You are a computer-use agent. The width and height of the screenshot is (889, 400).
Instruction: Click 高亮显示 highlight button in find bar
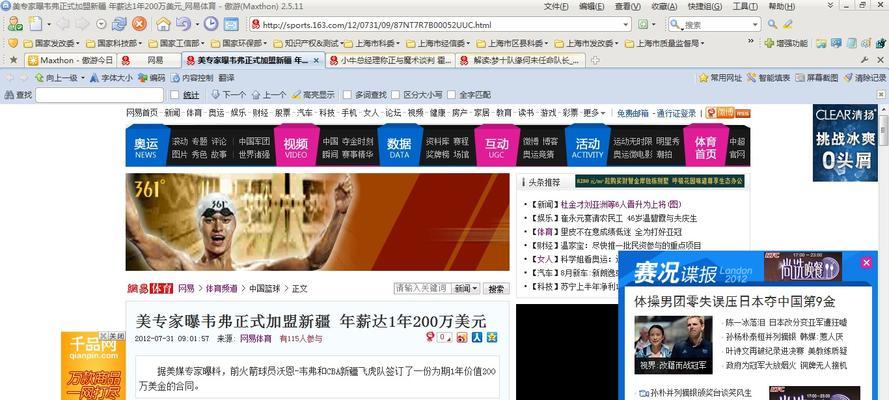[x=313, y=95]
